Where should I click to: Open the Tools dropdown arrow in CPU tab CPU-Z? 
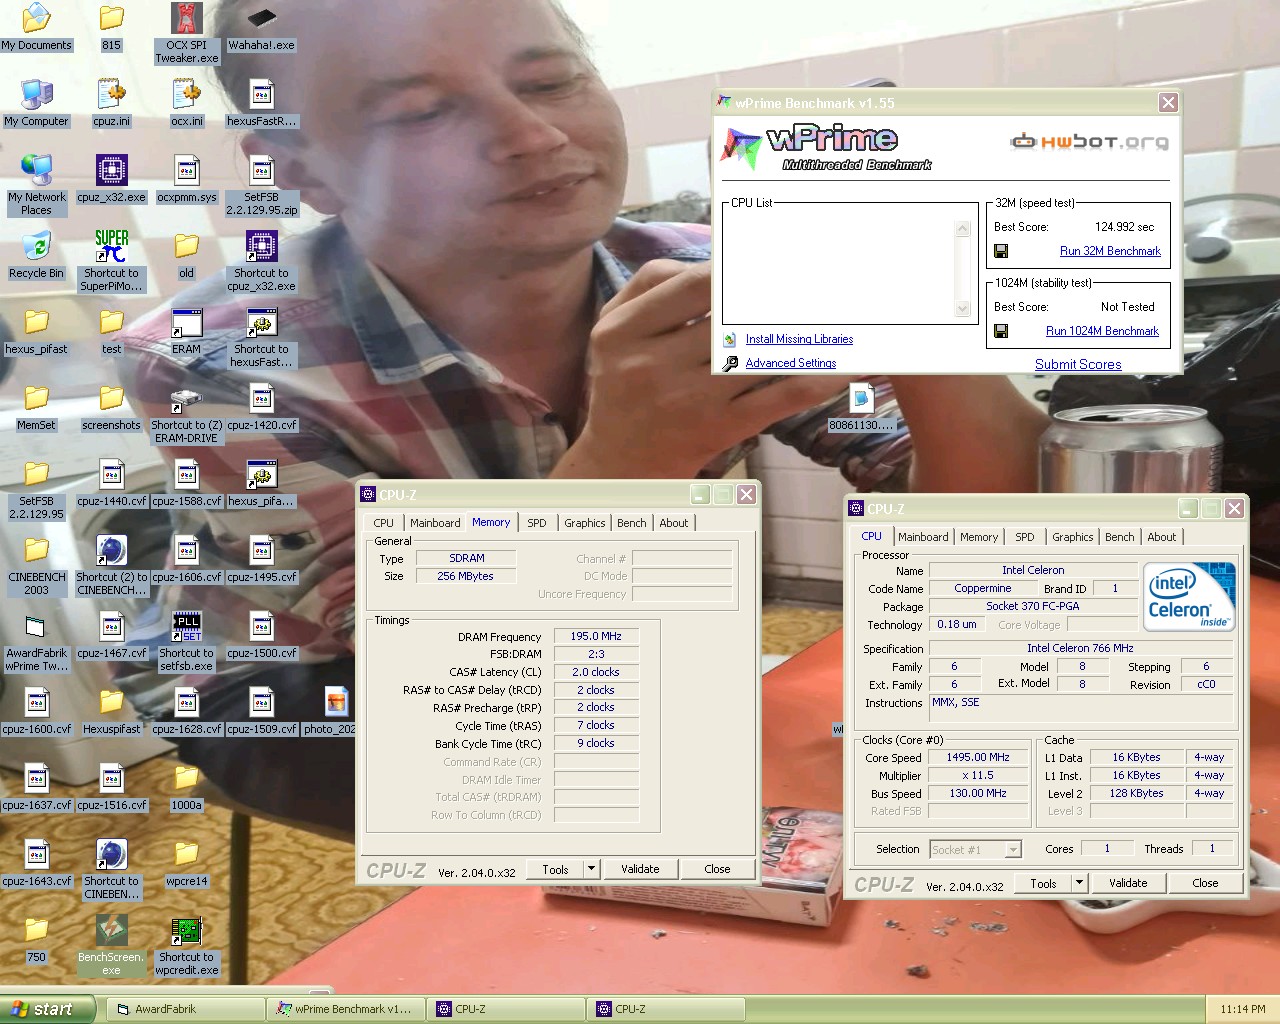click(1079, 883)
